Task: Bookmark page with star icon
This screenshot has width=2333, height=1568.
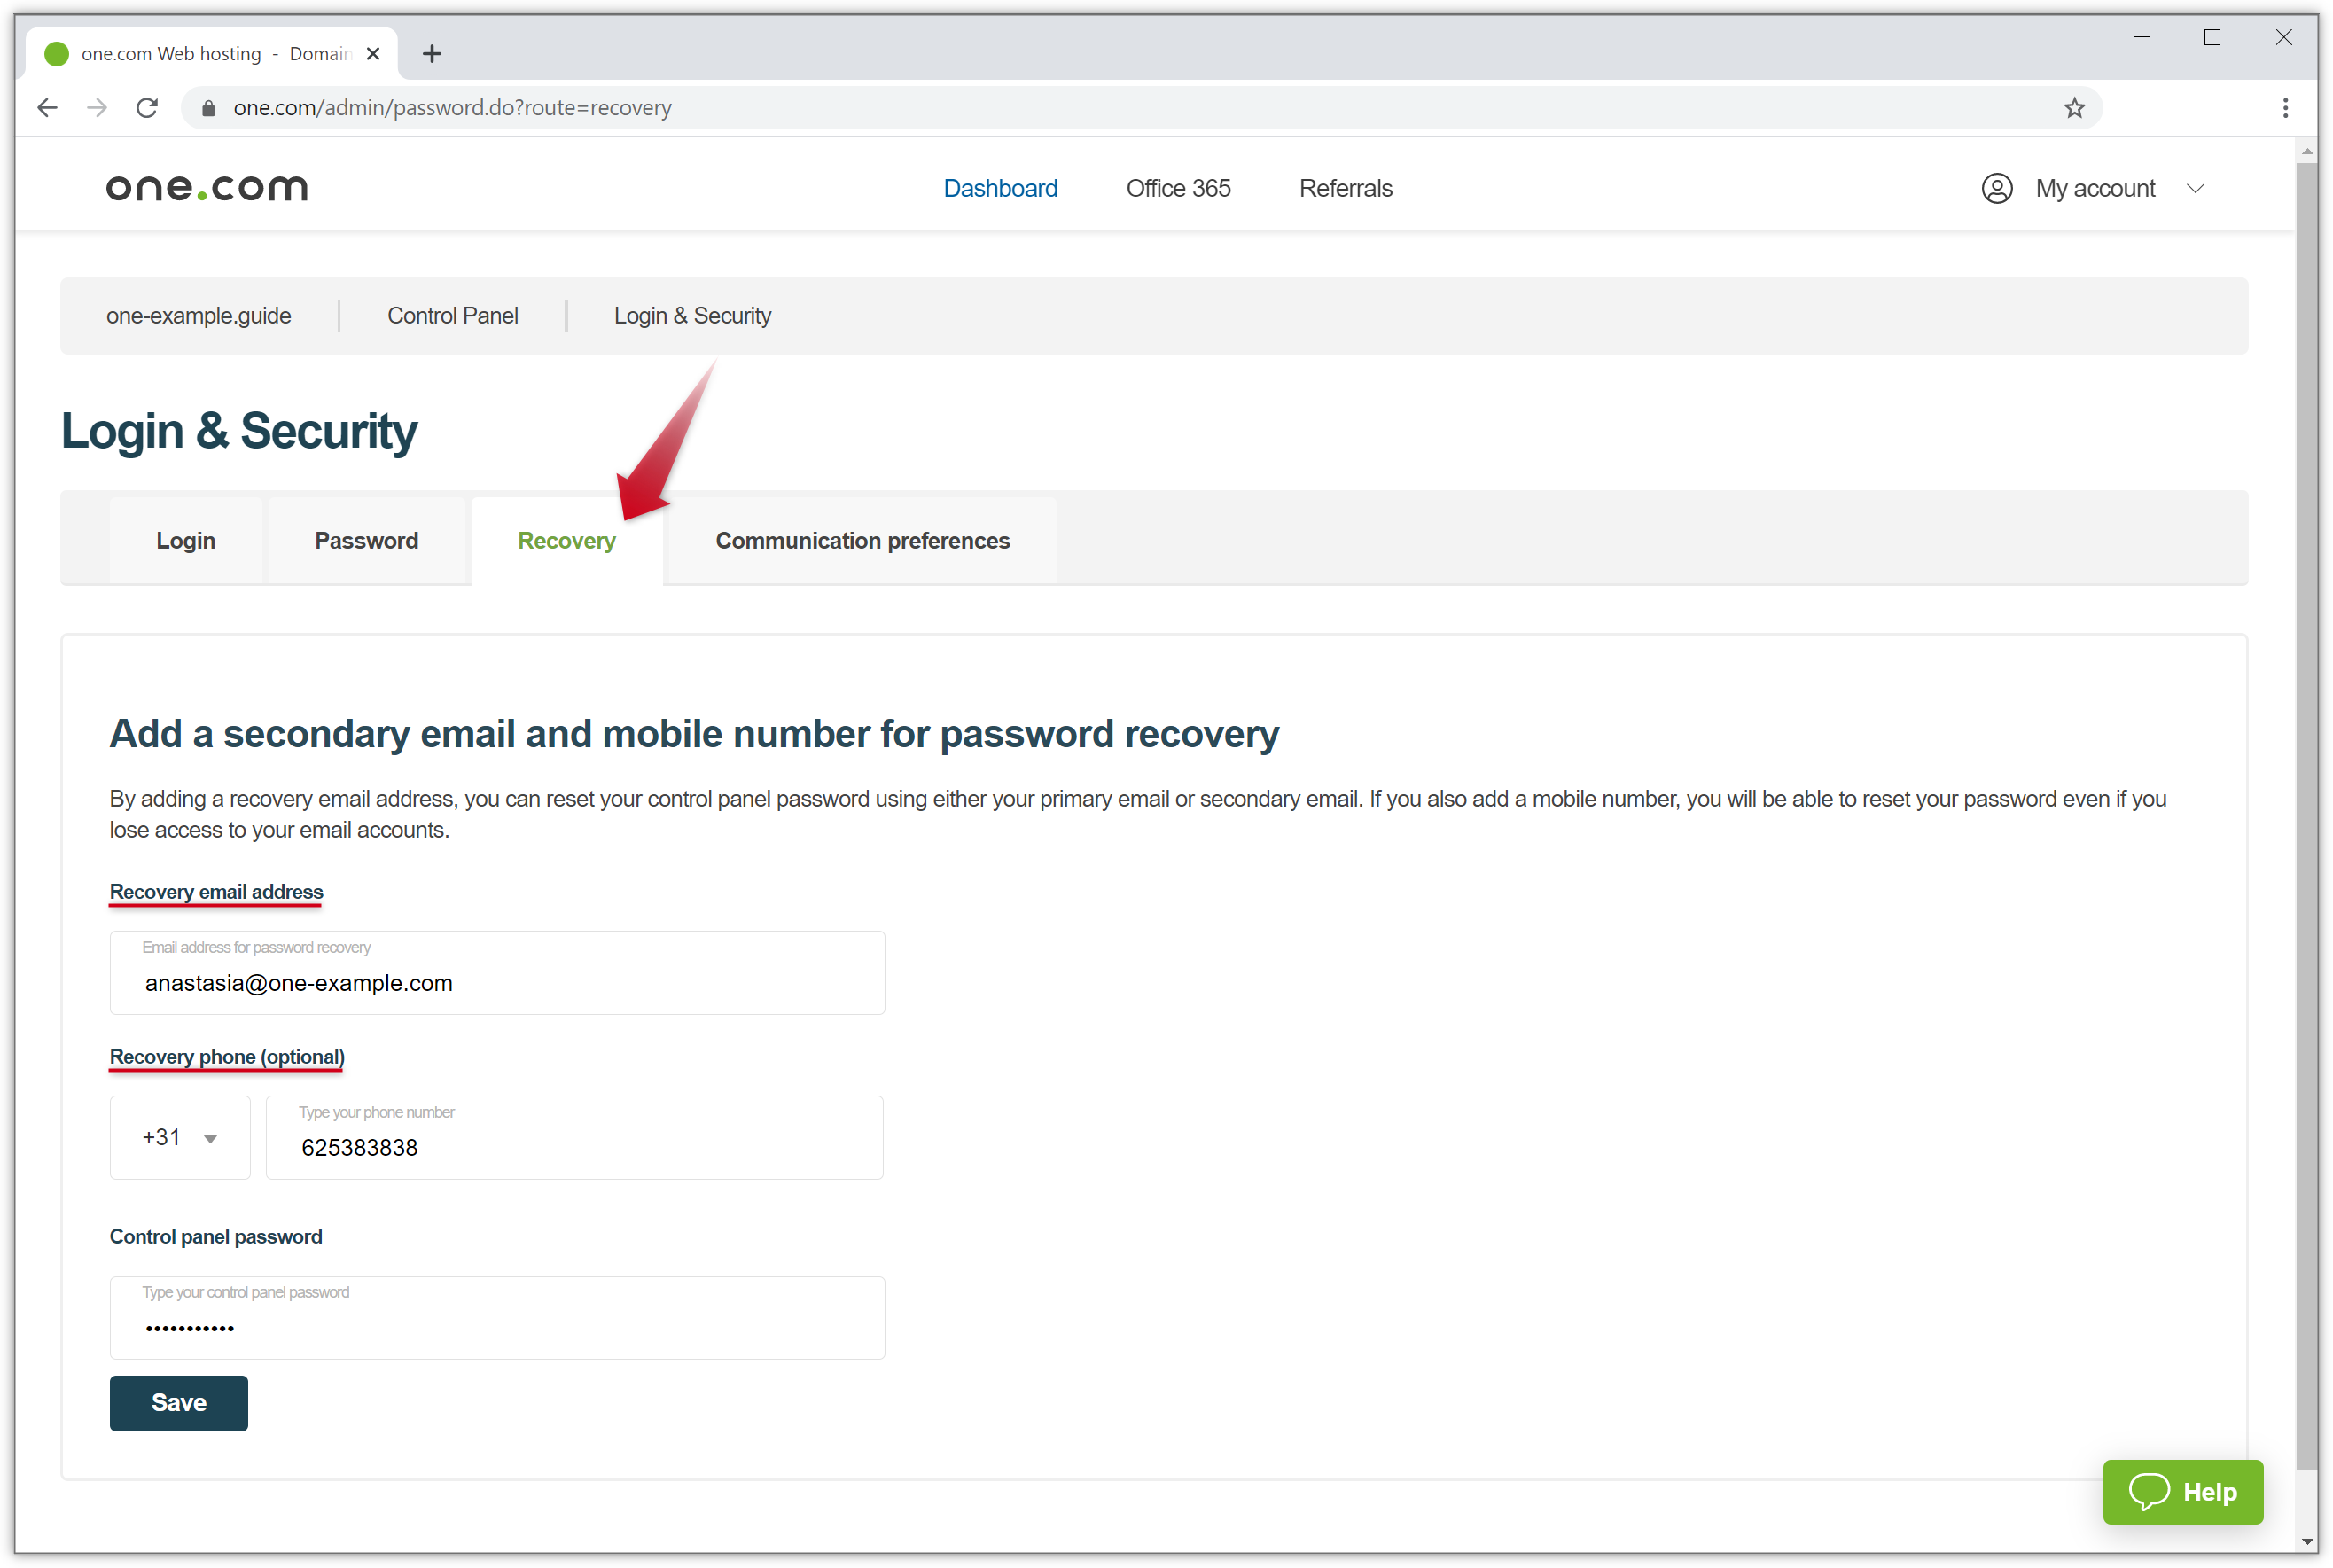Action: point(2074,108)
